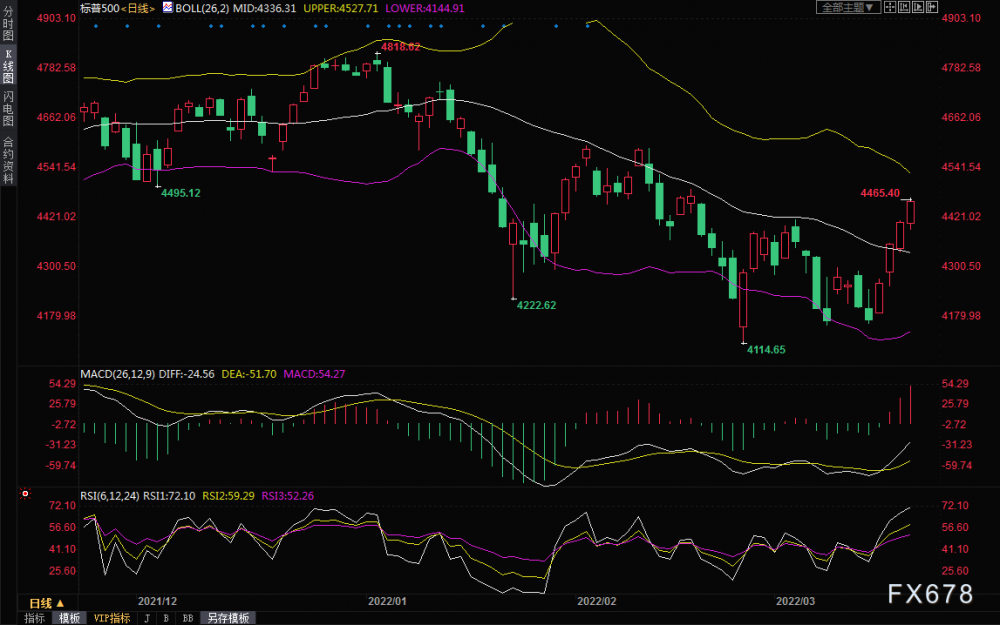
Task: Click the 4465.40 latest high label
Action: (880, 193)
